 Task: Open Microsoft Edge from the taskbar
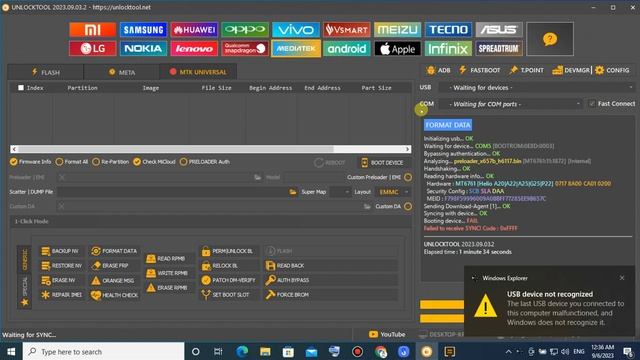[x=242, y=351]
